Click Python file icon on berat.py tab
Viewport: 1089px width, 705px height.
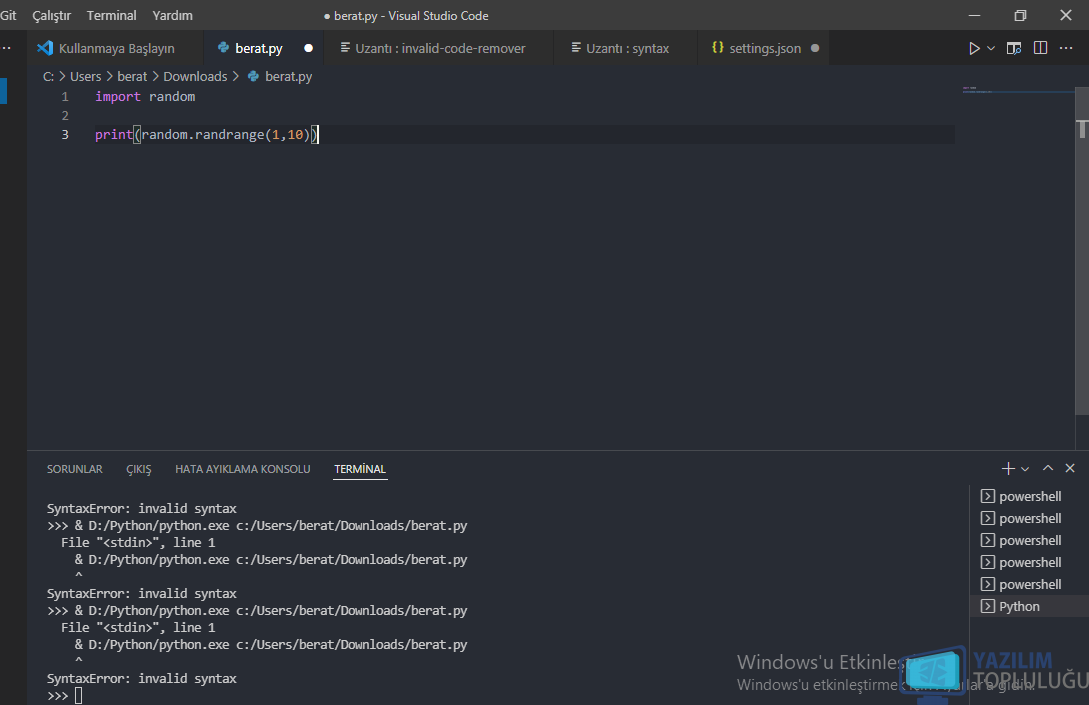(x=223, y=47)
